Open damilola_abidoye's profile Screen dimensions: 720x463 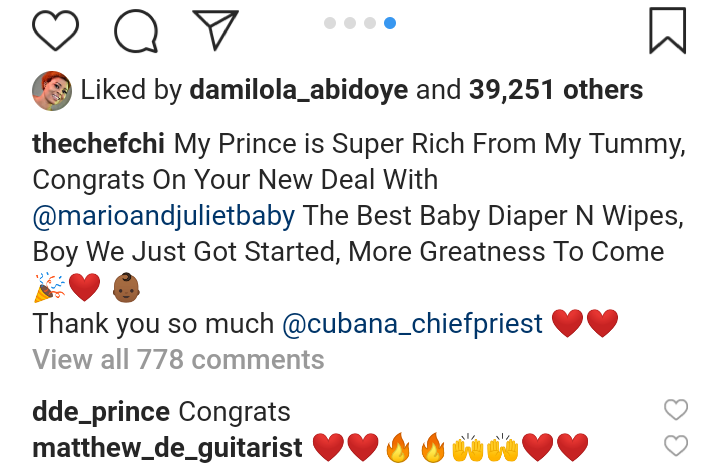tap(297, 91)
